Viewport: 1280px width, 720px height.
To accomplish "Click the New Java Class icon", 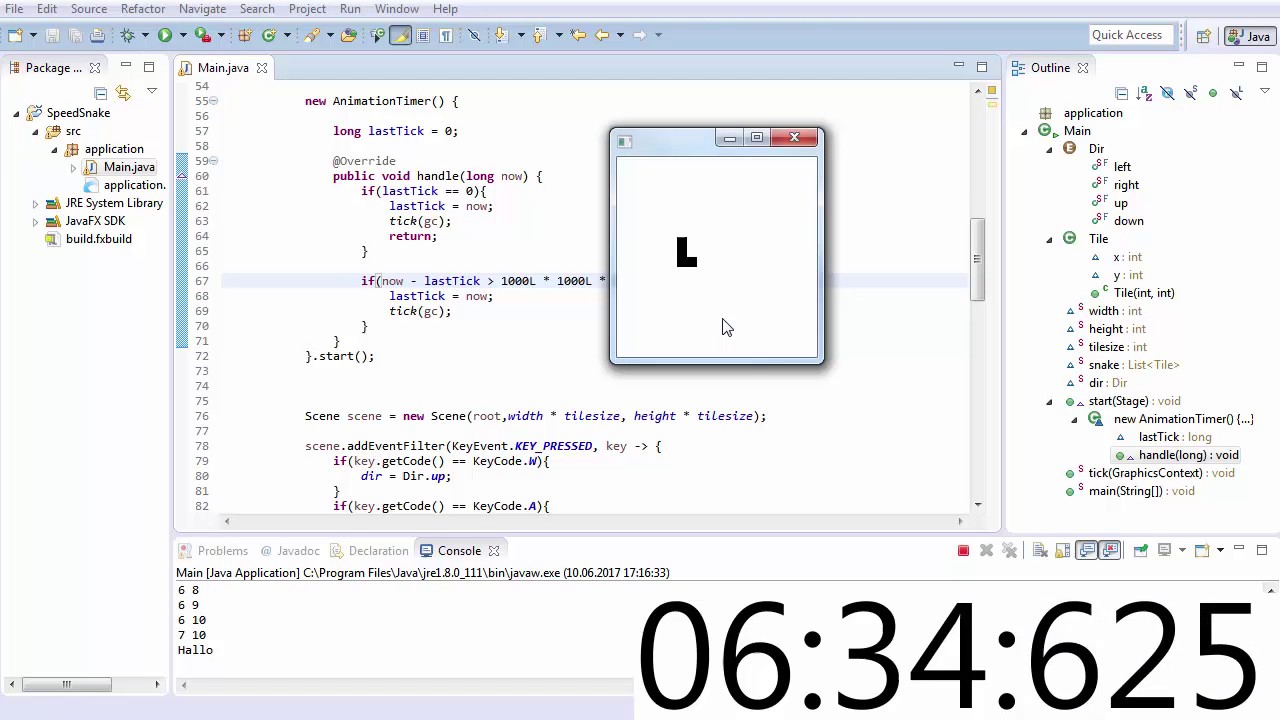I will point(269,35).
